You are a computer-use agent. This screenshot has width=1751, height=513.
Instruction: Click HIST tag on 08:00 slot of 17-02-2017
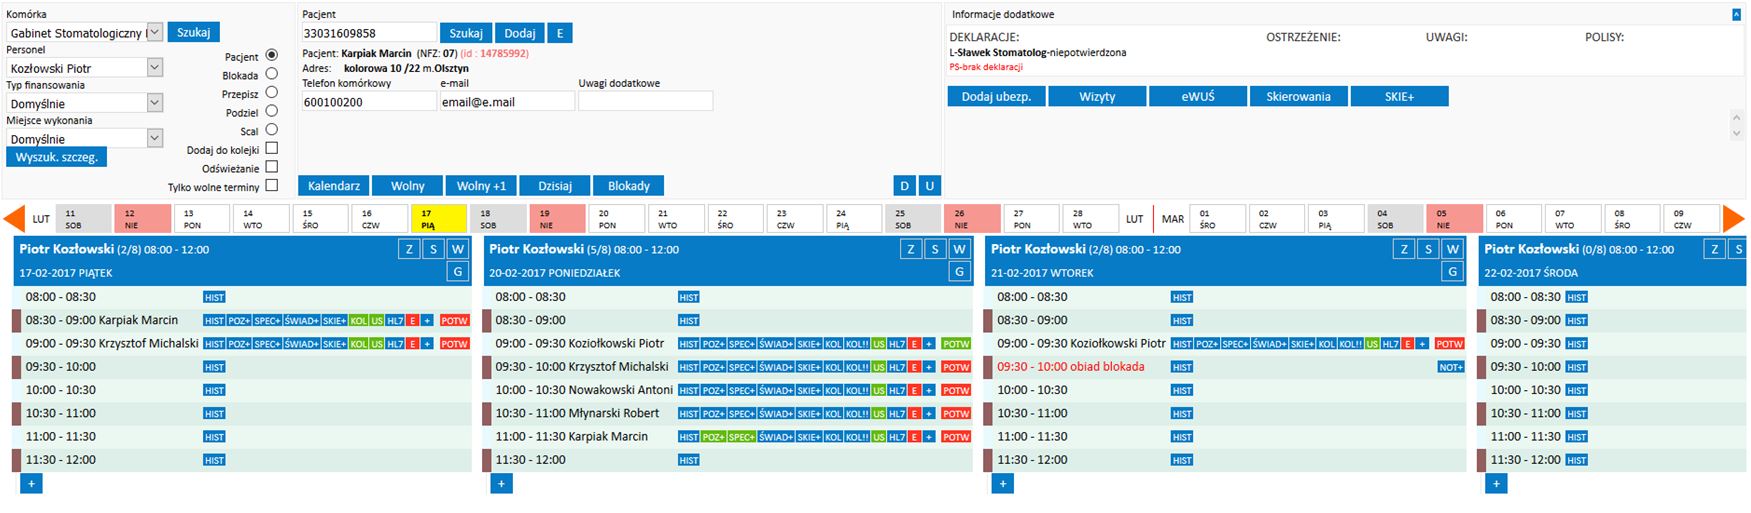click(x=214, y=297)
